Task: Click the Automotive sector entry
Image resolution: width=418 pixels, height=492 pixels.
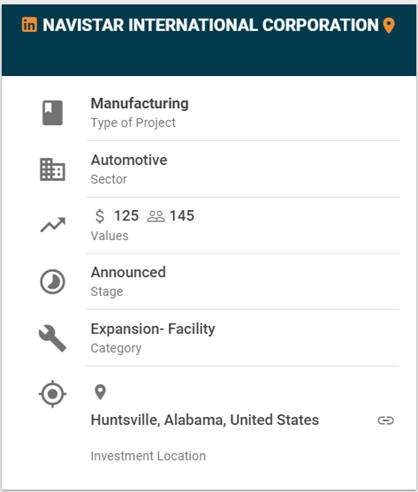Action: tap(129, 160)
